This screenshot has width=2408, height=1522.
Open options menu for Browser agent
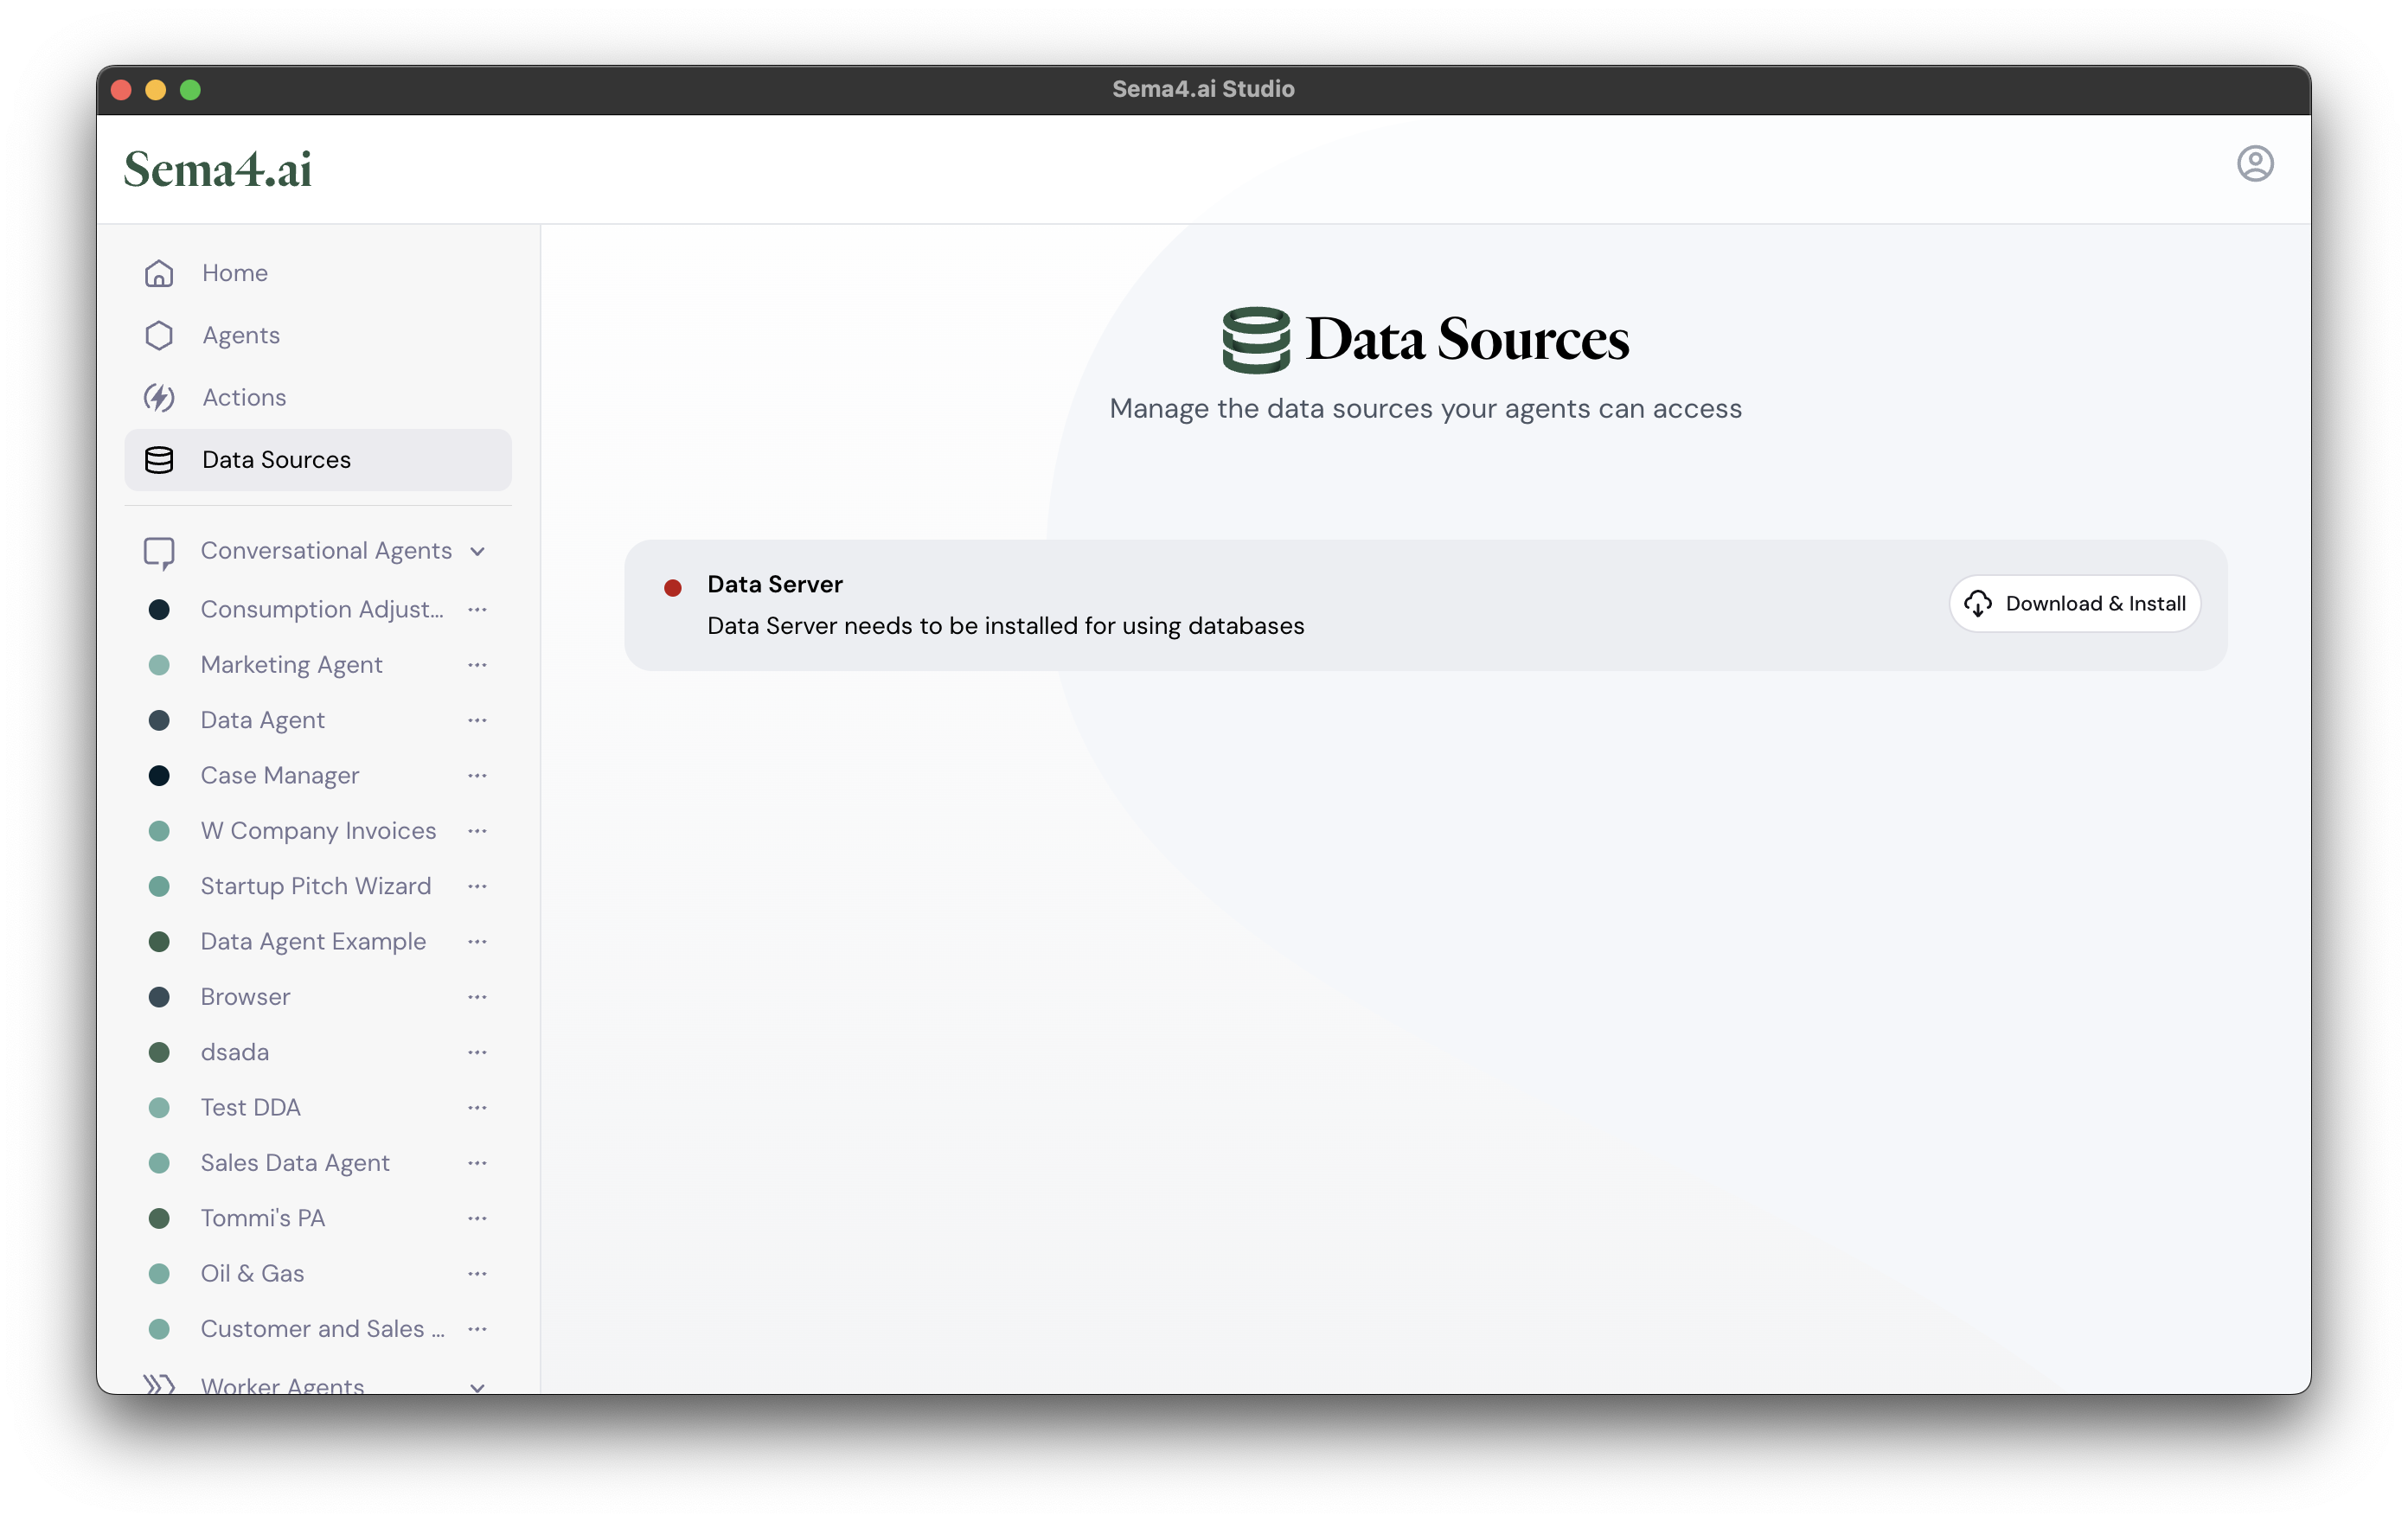pos(477,997)
